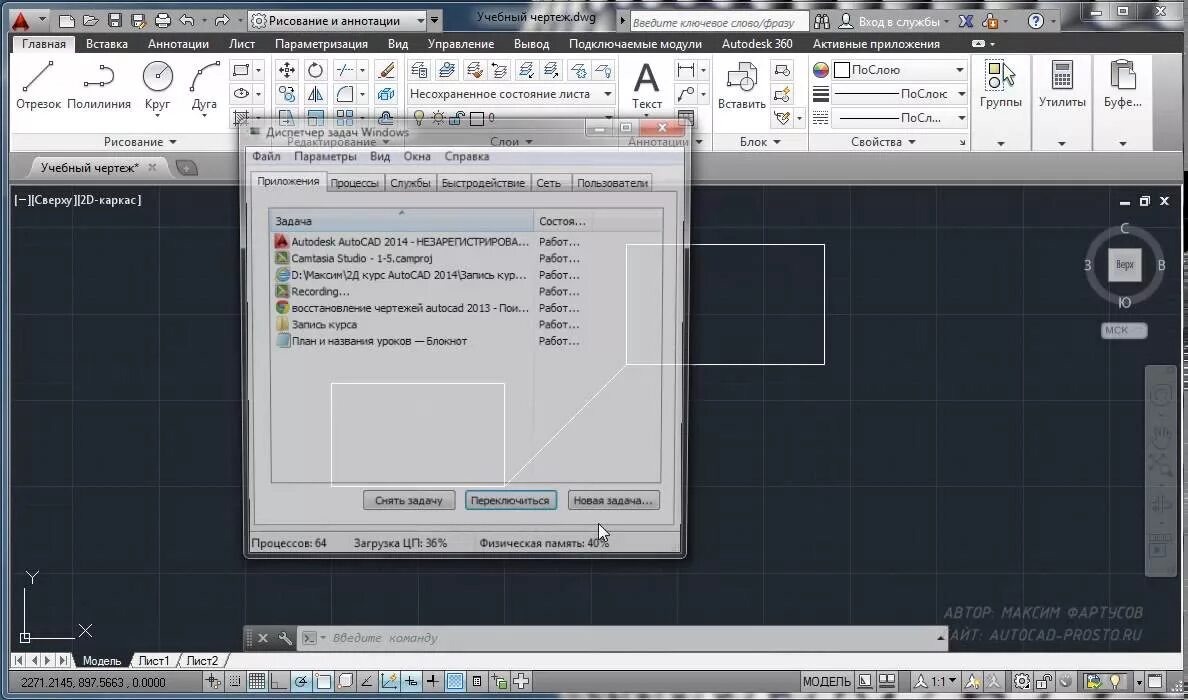Image resolution: width=1188 pixels, height=700 pixels.
Task: Toggle Polar tracking in status bar
Action: 301,681
